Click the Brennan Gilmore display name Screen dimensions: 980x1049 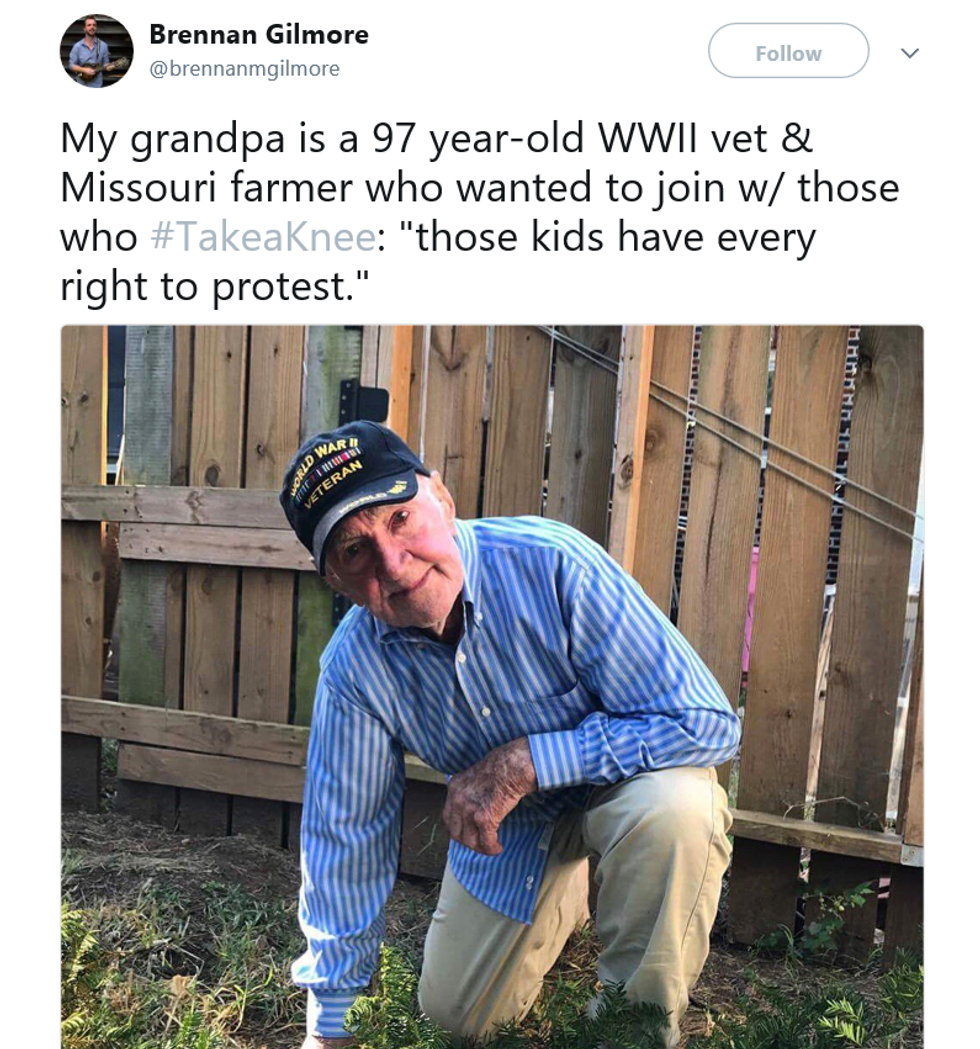259,34
